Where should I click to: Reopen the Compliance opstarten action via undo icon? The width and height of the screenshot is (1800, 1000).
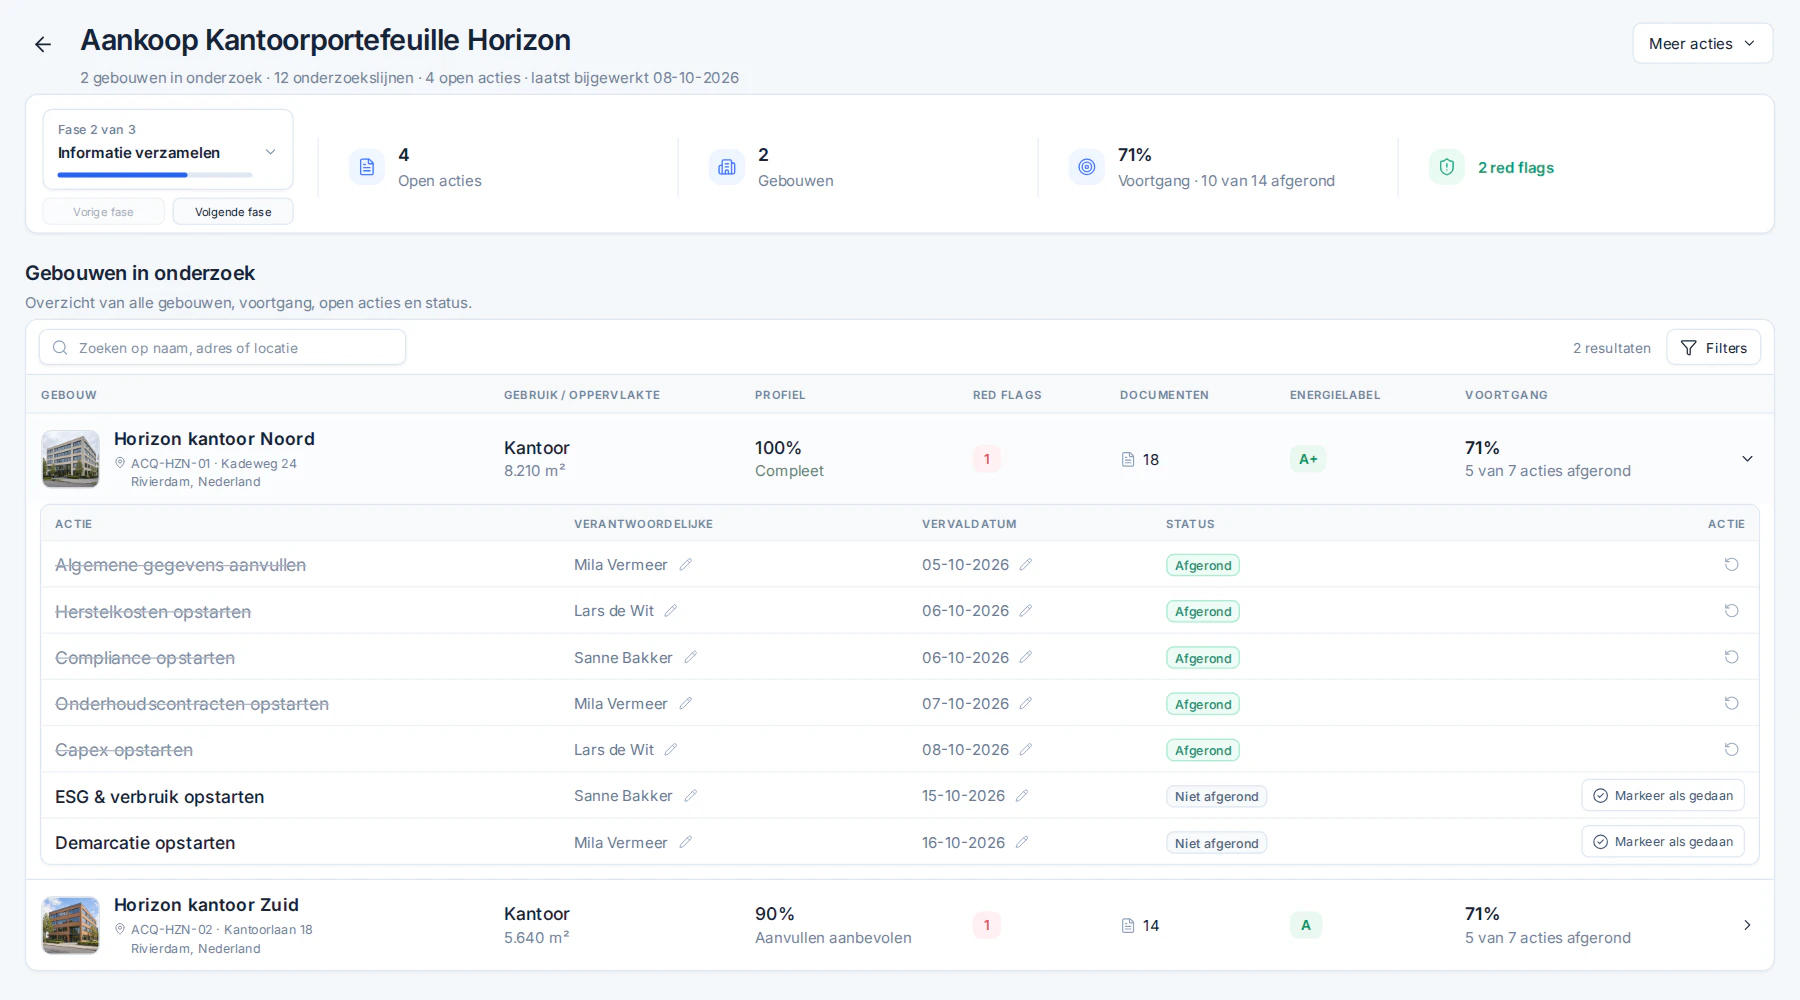pos(1731,657)
